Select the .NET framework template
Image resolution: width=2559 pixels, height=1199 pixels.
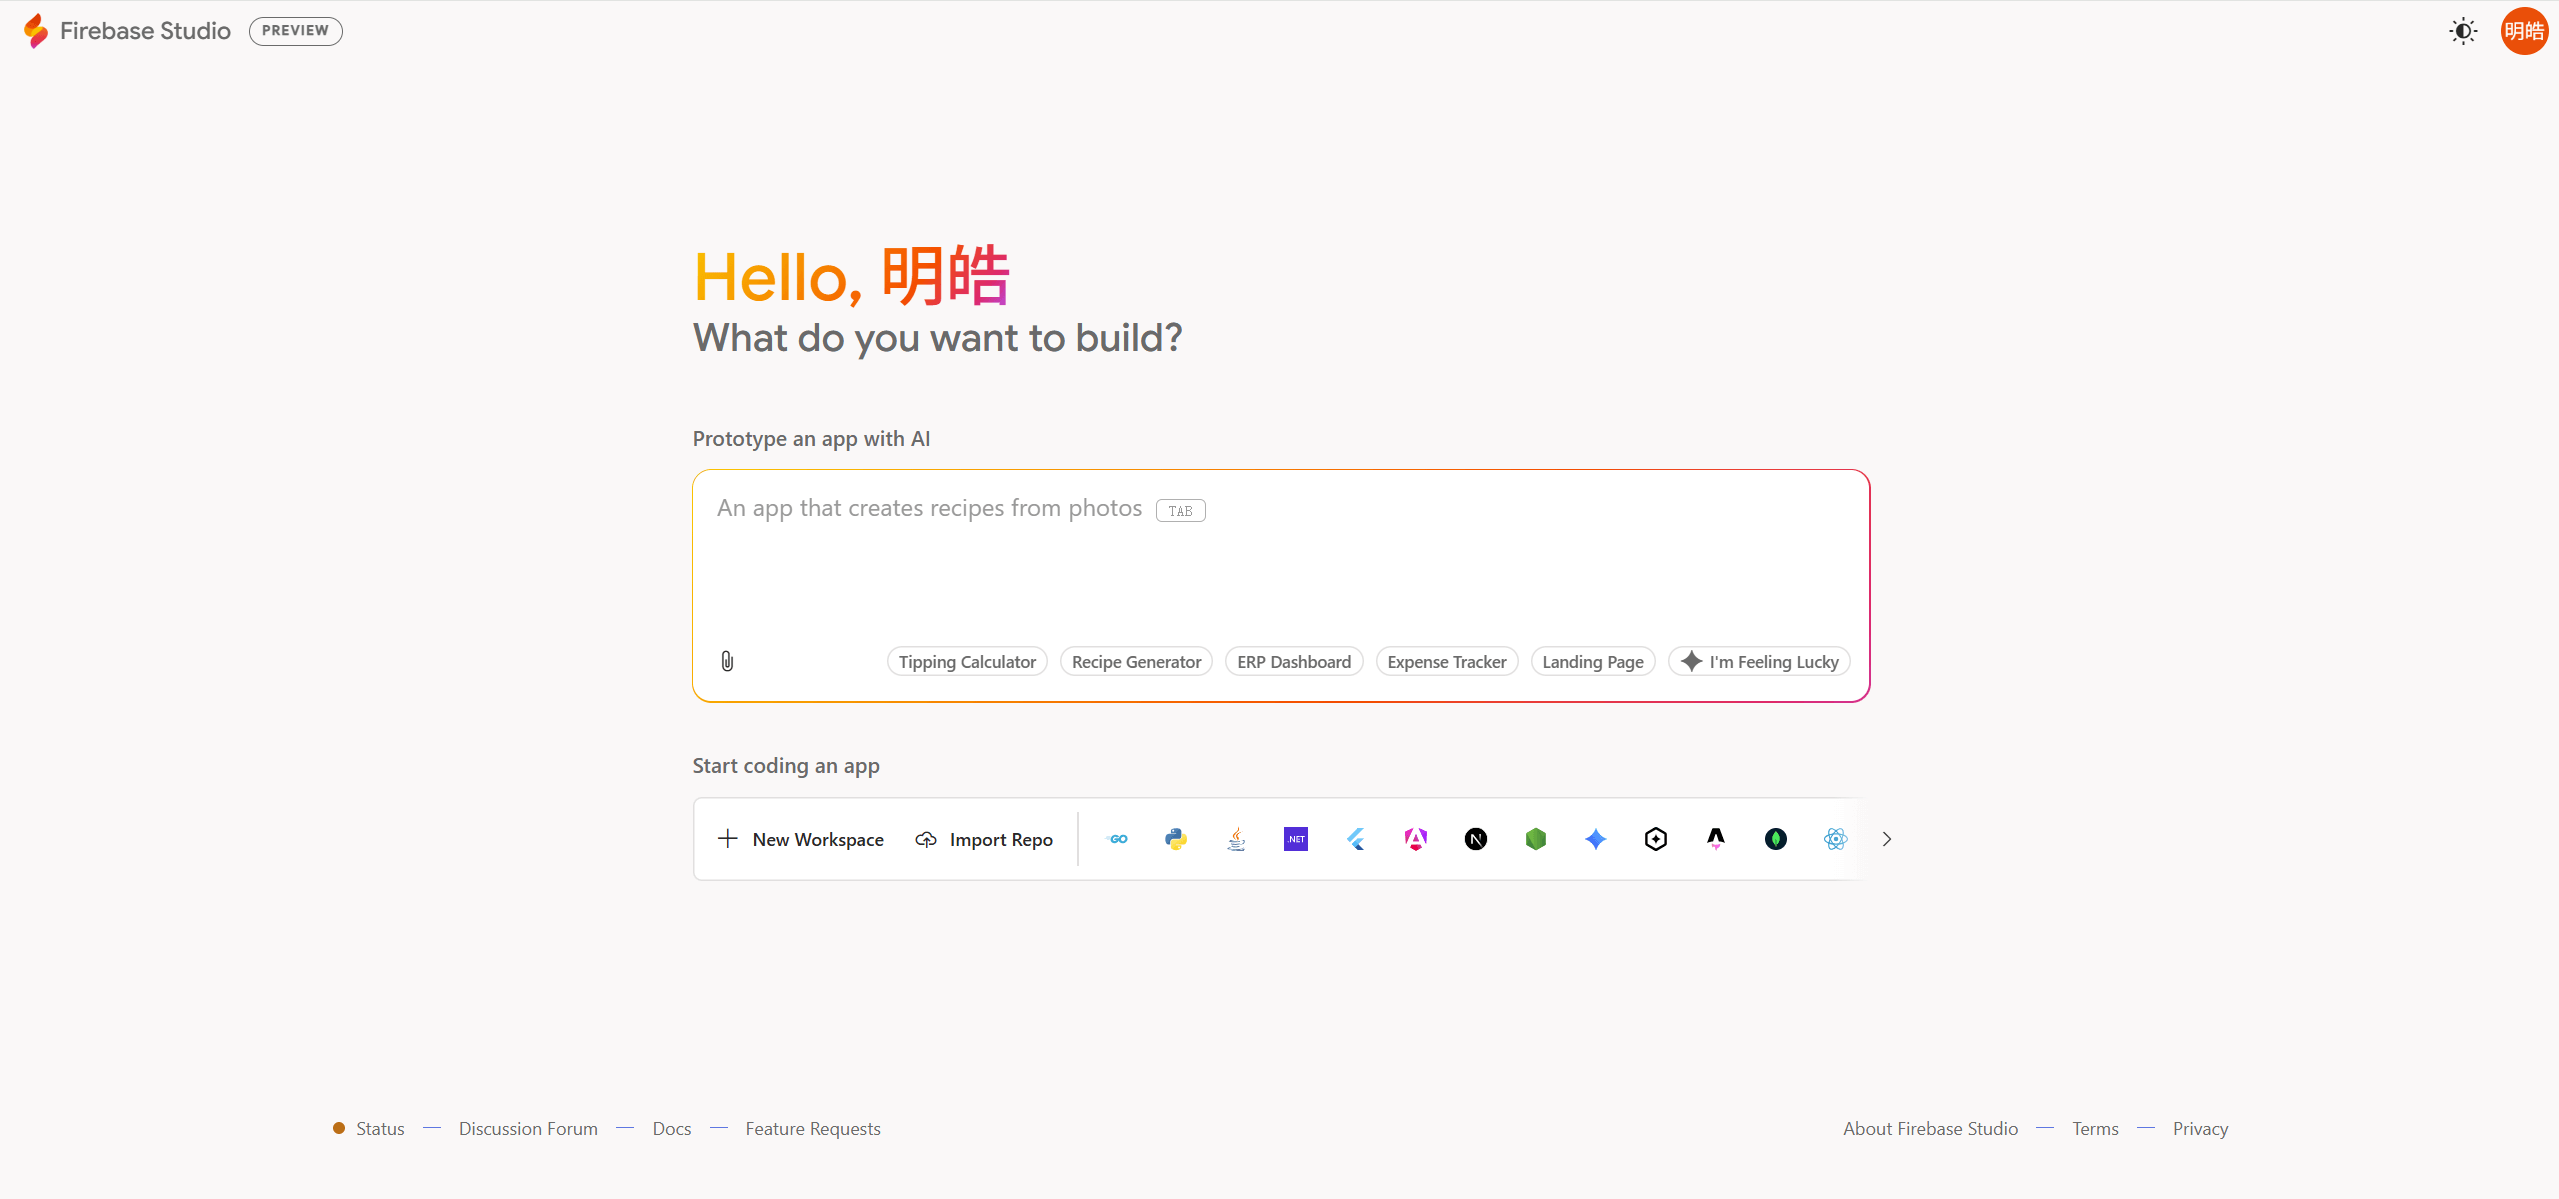(1295, 839)
